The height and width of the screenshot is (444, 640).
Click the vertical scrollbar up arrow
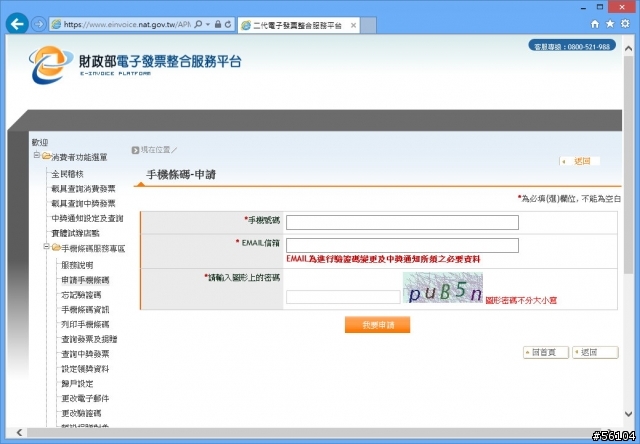tap(629, 49)
